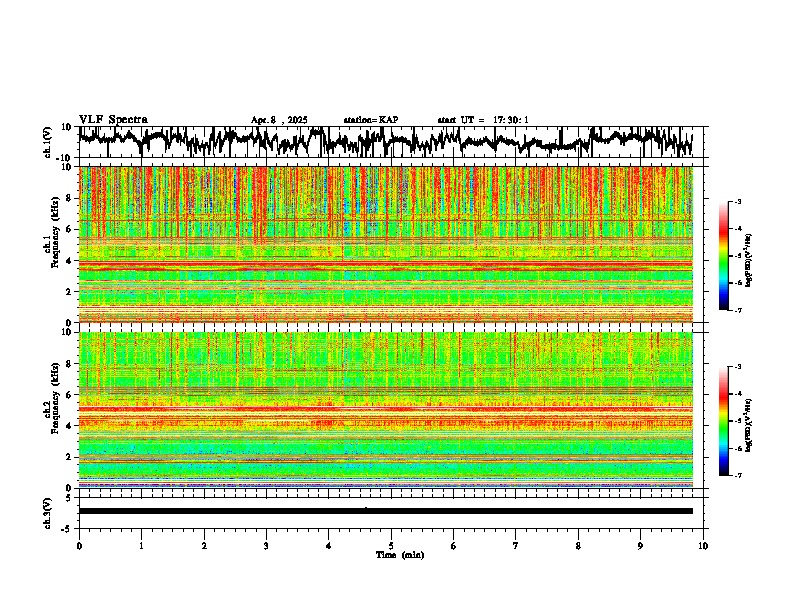
Task: Click the ch.2 color scale bar
Action: 723,421
